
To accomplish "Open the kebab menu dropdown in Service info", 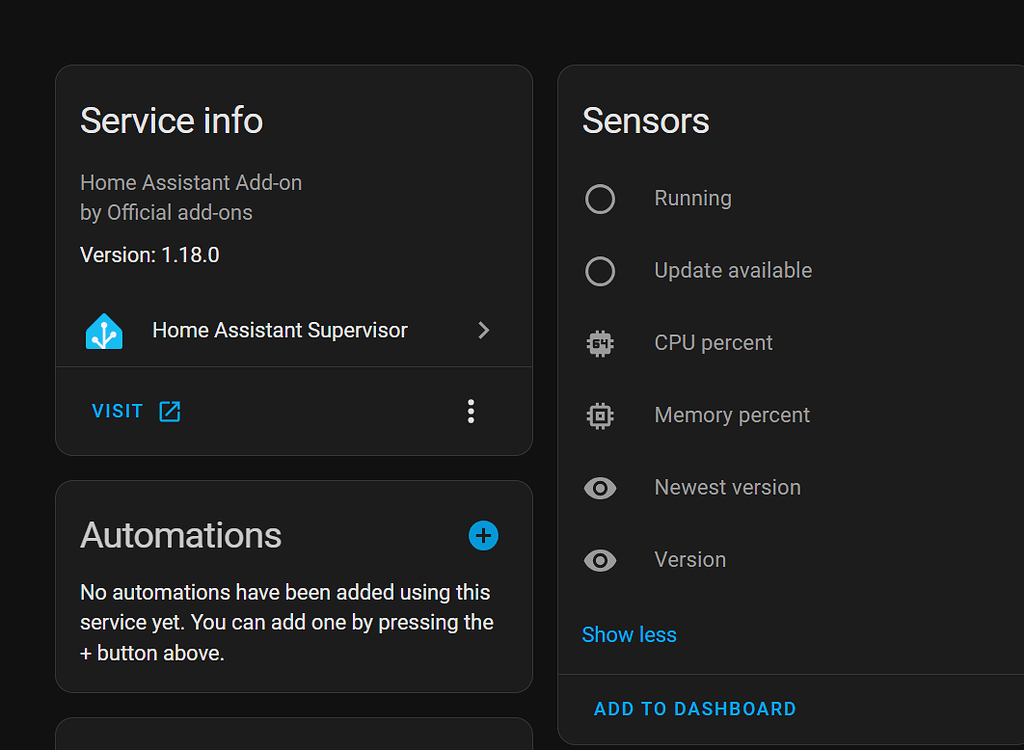I will pyautogui.click(x=471, y=410).
